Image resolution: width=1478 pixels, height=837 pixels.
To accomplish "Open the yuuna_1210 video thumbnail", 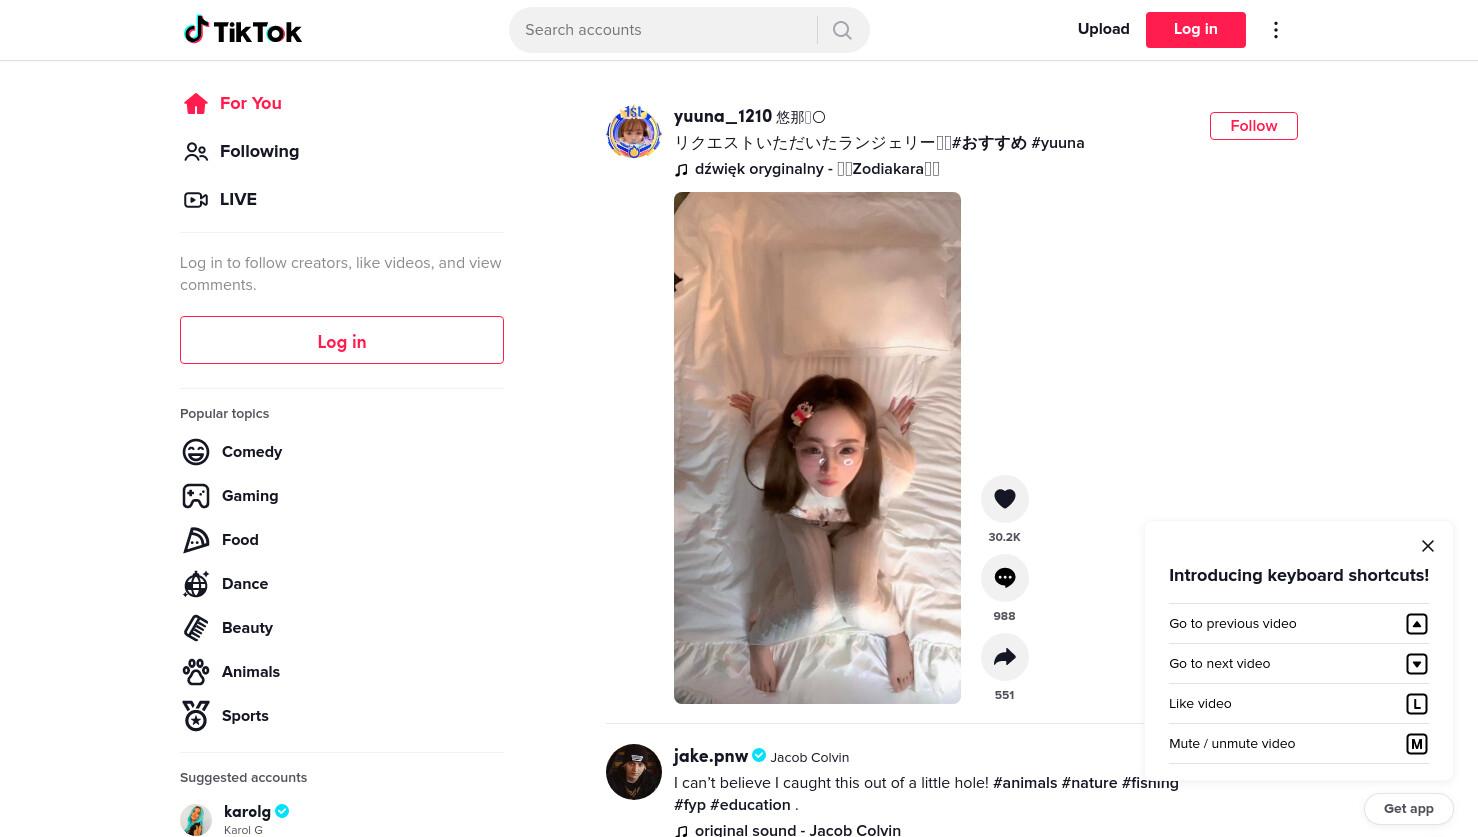I will (x=817, y=448).
